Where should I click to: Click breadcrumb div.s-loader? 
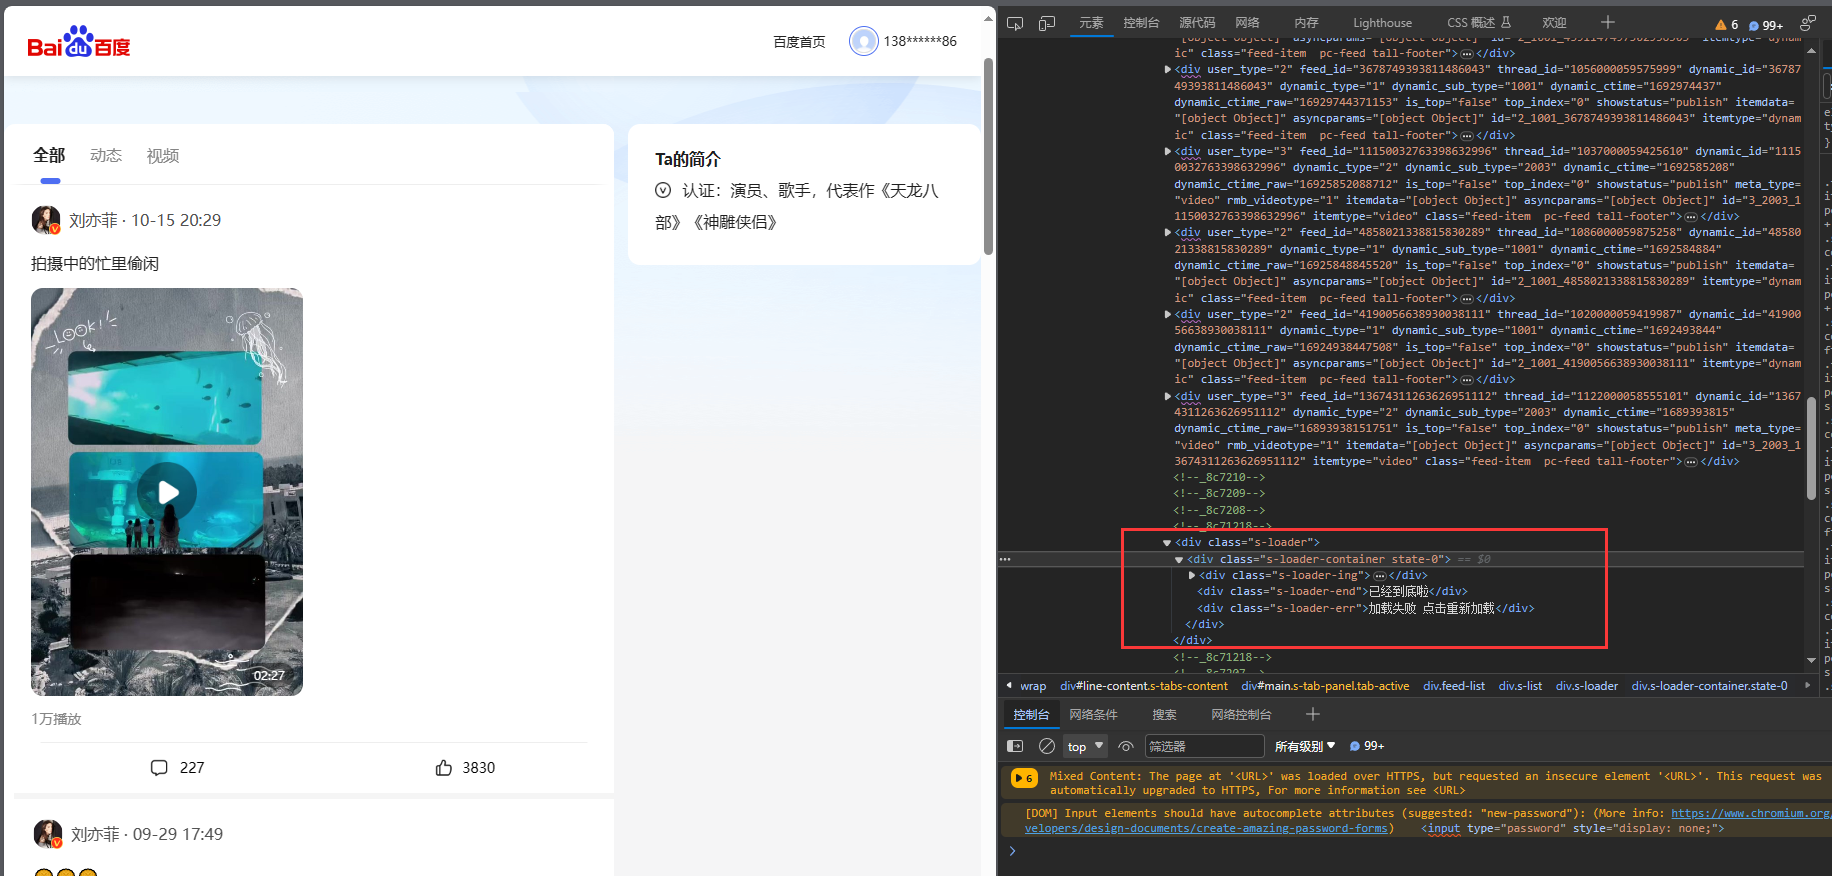[1587, 686]
